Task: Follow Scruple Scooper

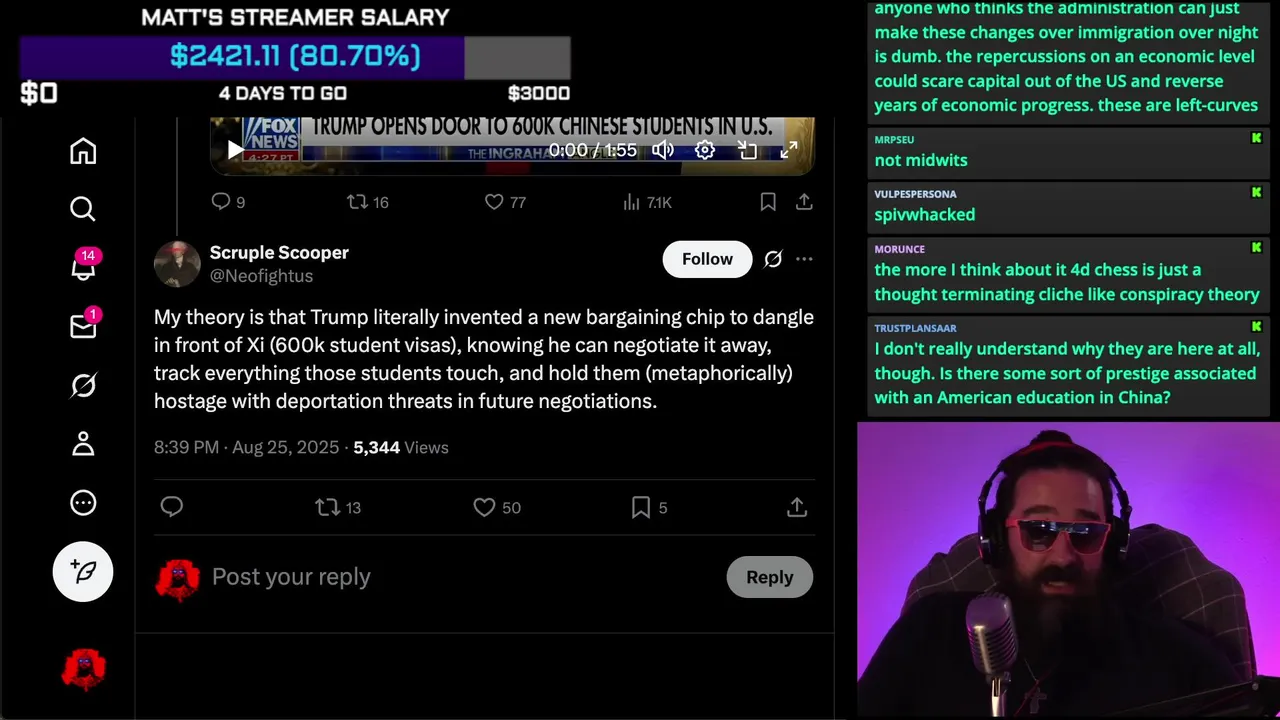Action: (707, 259)
